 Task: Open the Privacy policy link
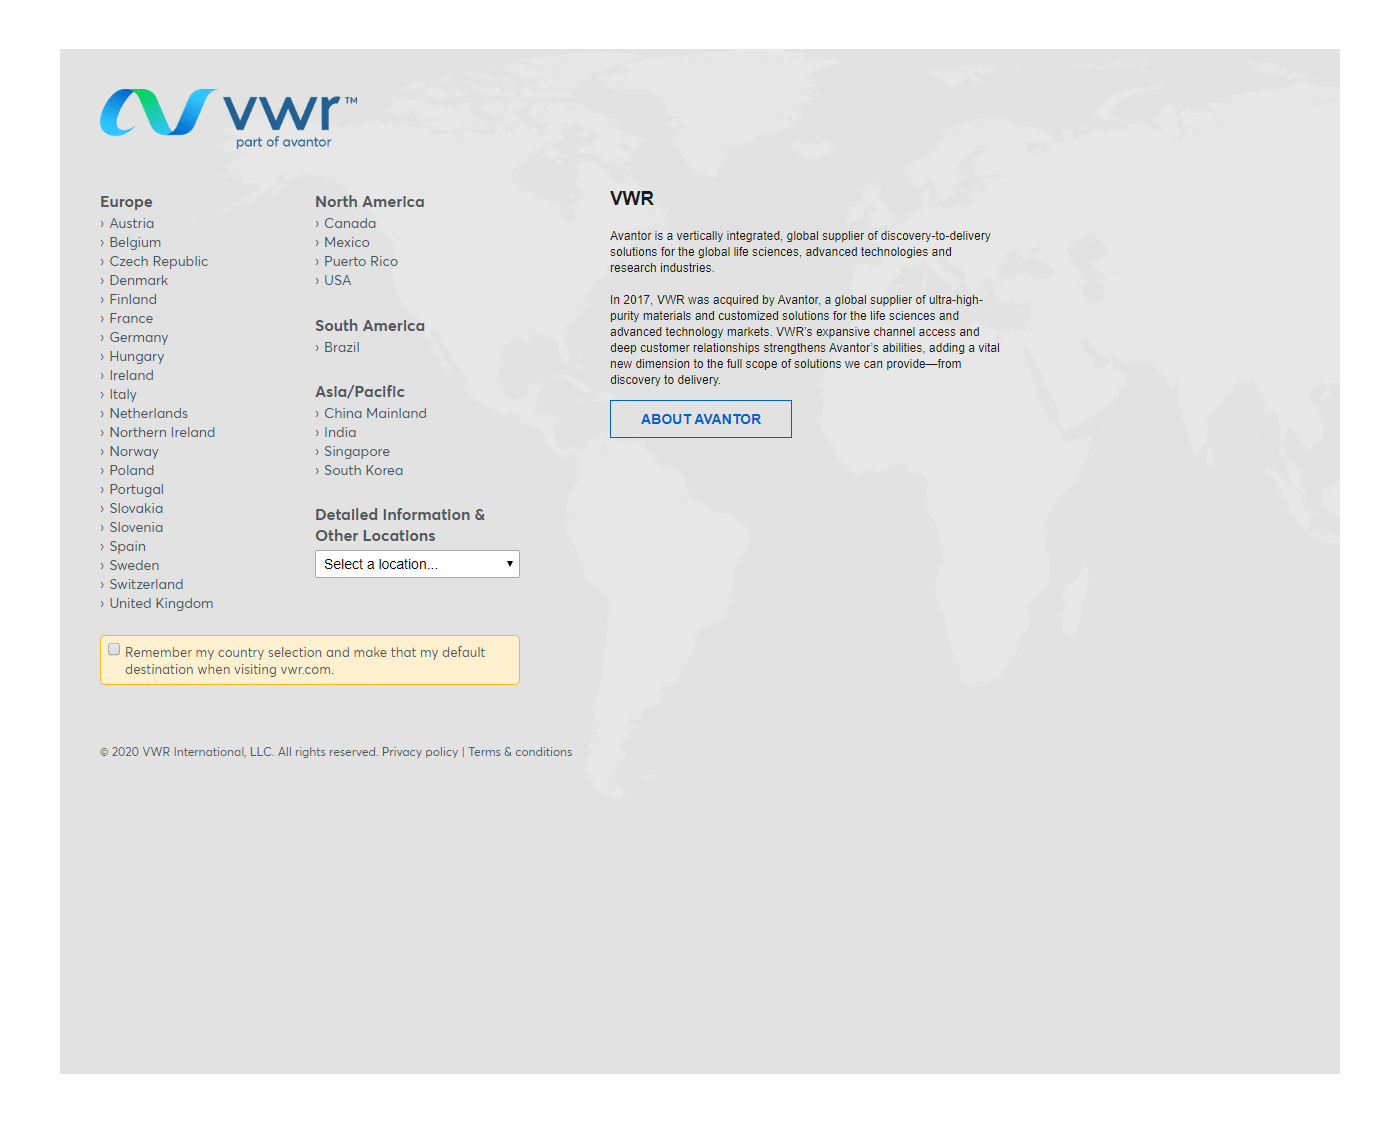tap(420, 752)
